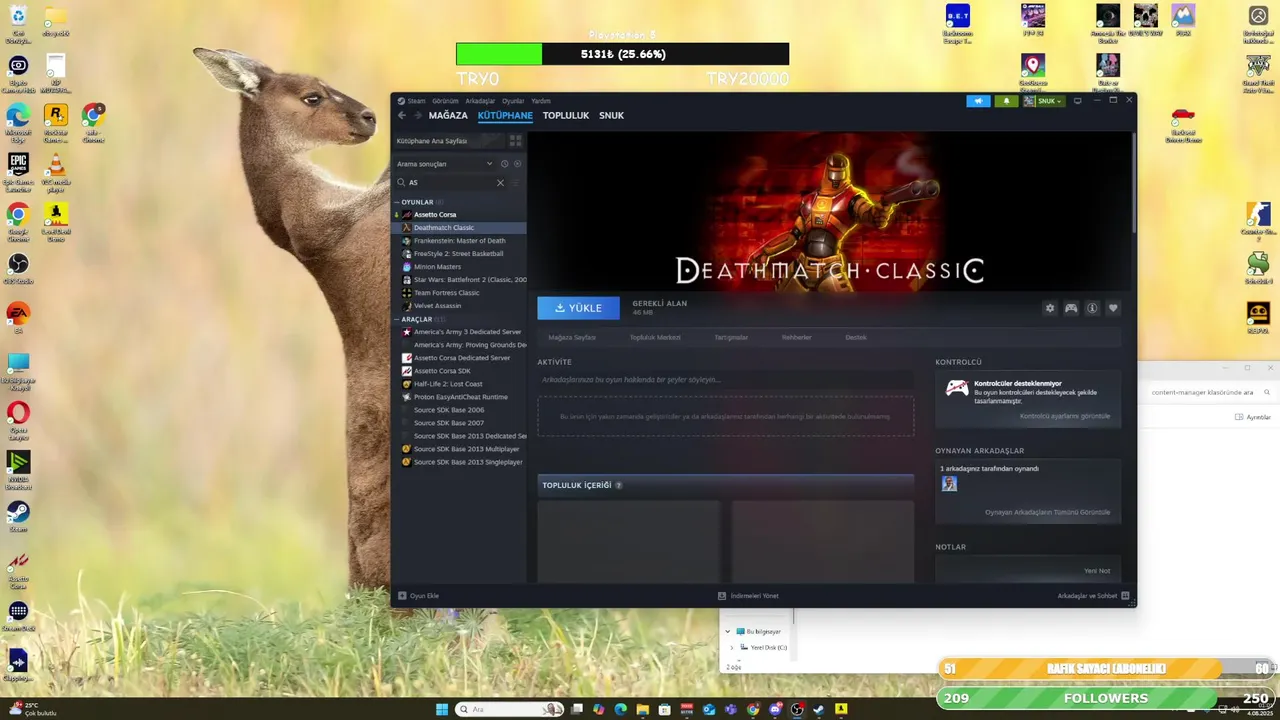The width and height of the screenshot is (1280, 720).
Task: Open OBS Studio desktop icon
Action: click(x=18, y=267)
